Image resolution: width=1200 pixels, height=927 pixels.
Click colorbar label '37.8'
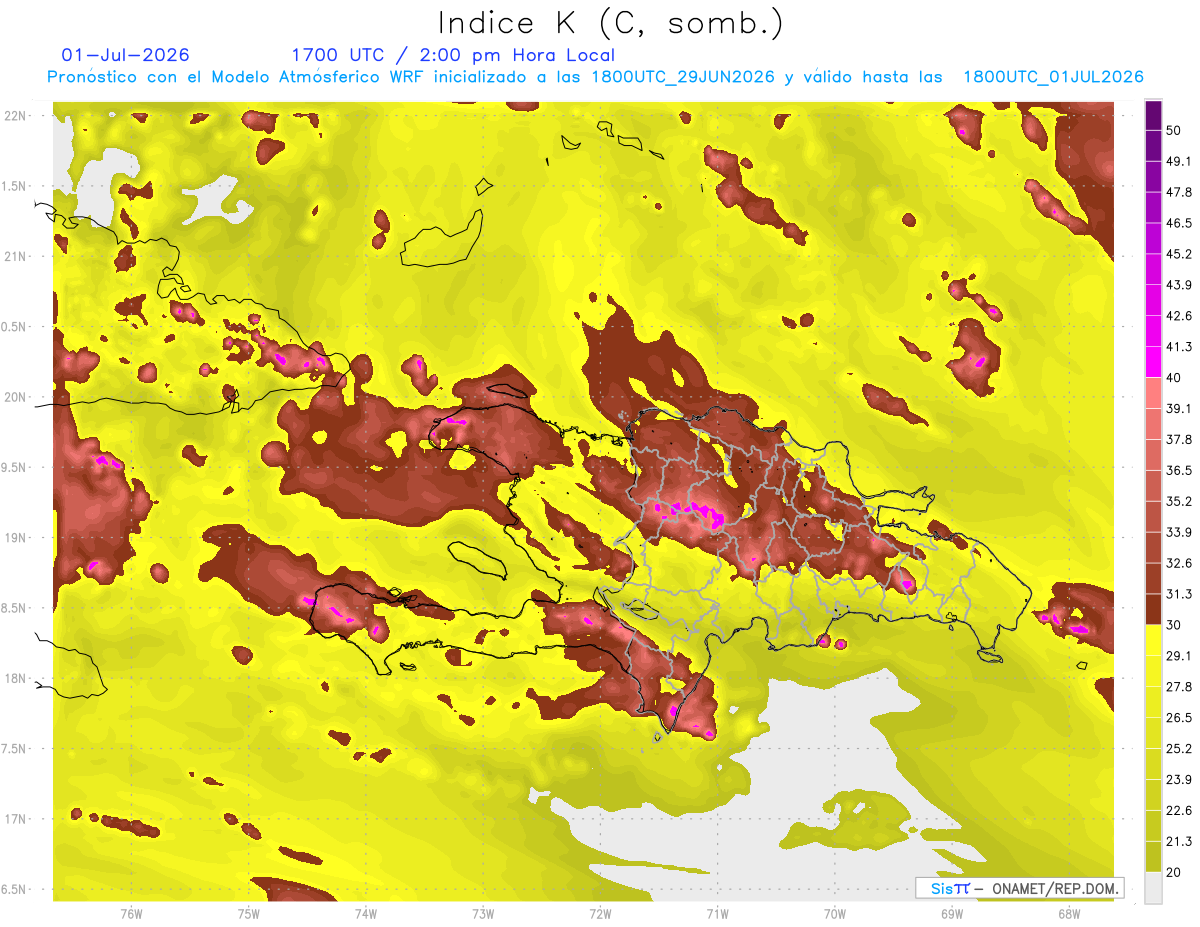(1179, 439)
